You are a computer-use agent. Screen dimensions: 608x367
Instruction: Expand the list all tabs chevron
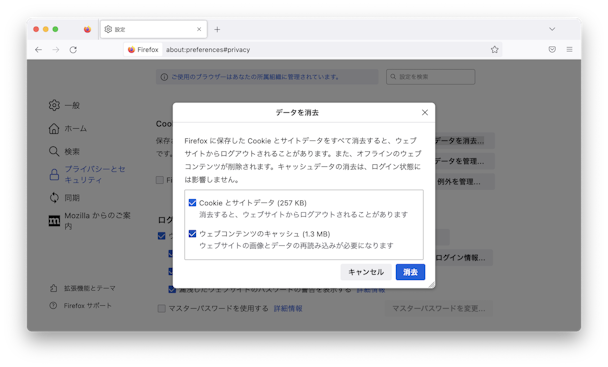[x=552, y=29]
